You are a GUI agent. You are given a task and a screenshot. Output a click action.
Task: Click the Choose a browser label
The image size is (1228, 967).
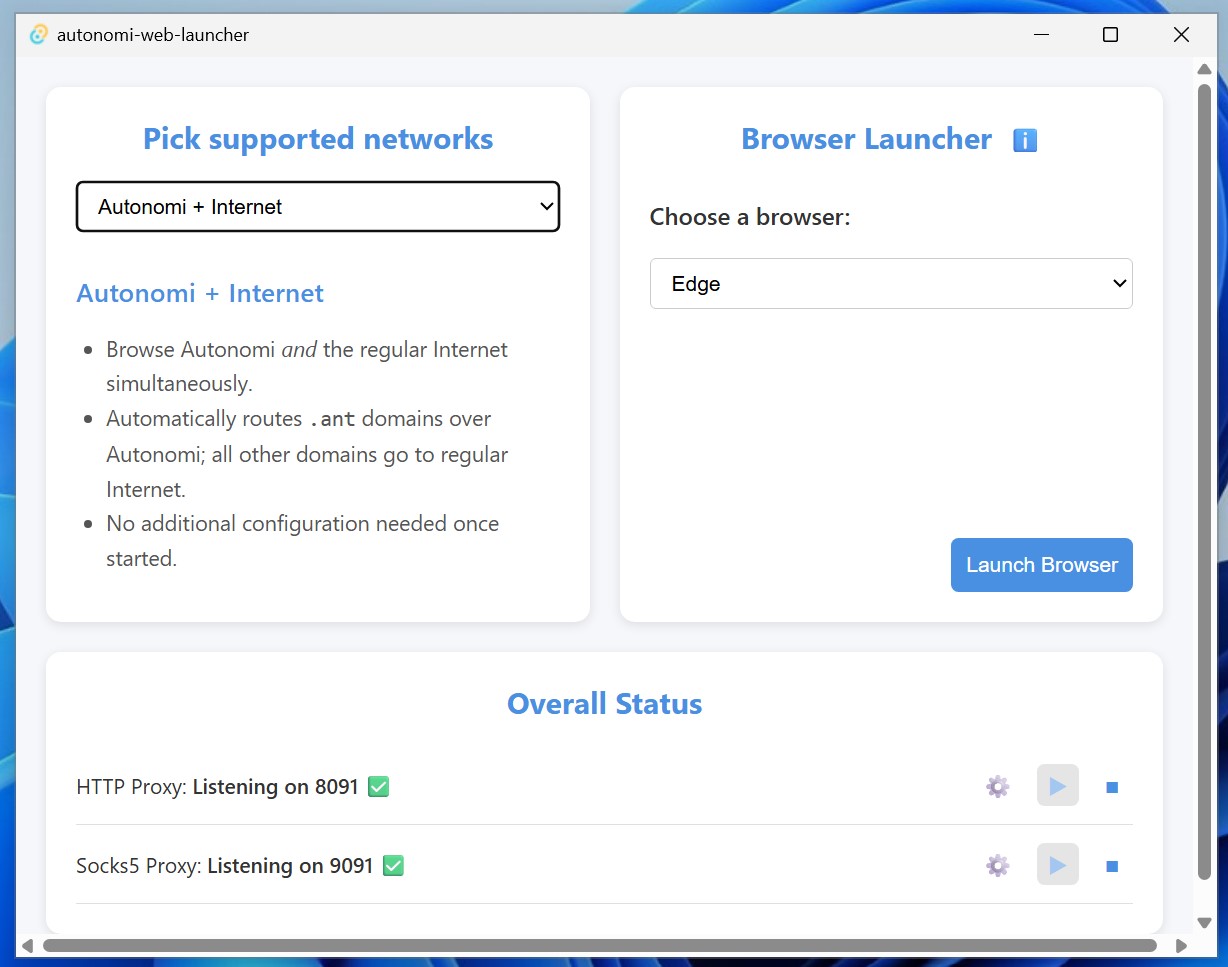750,217
